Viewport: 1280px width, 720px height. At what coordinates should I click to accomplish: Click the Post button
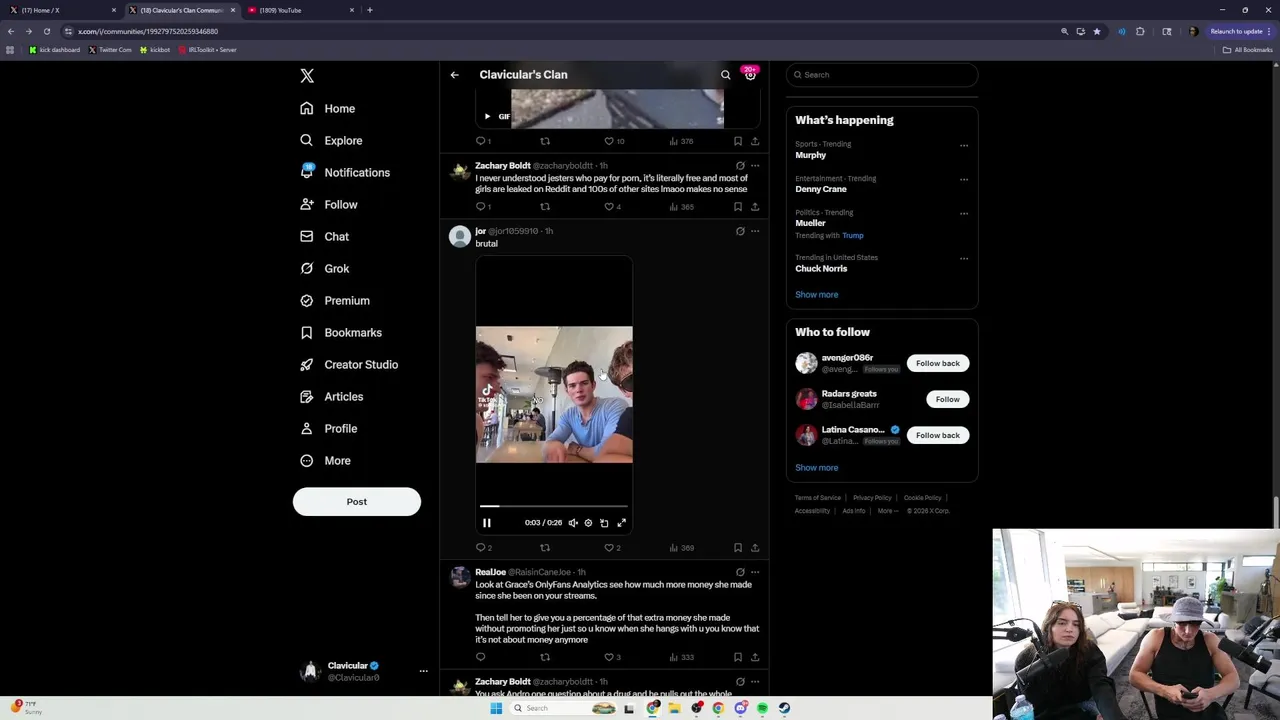[357, 501]
